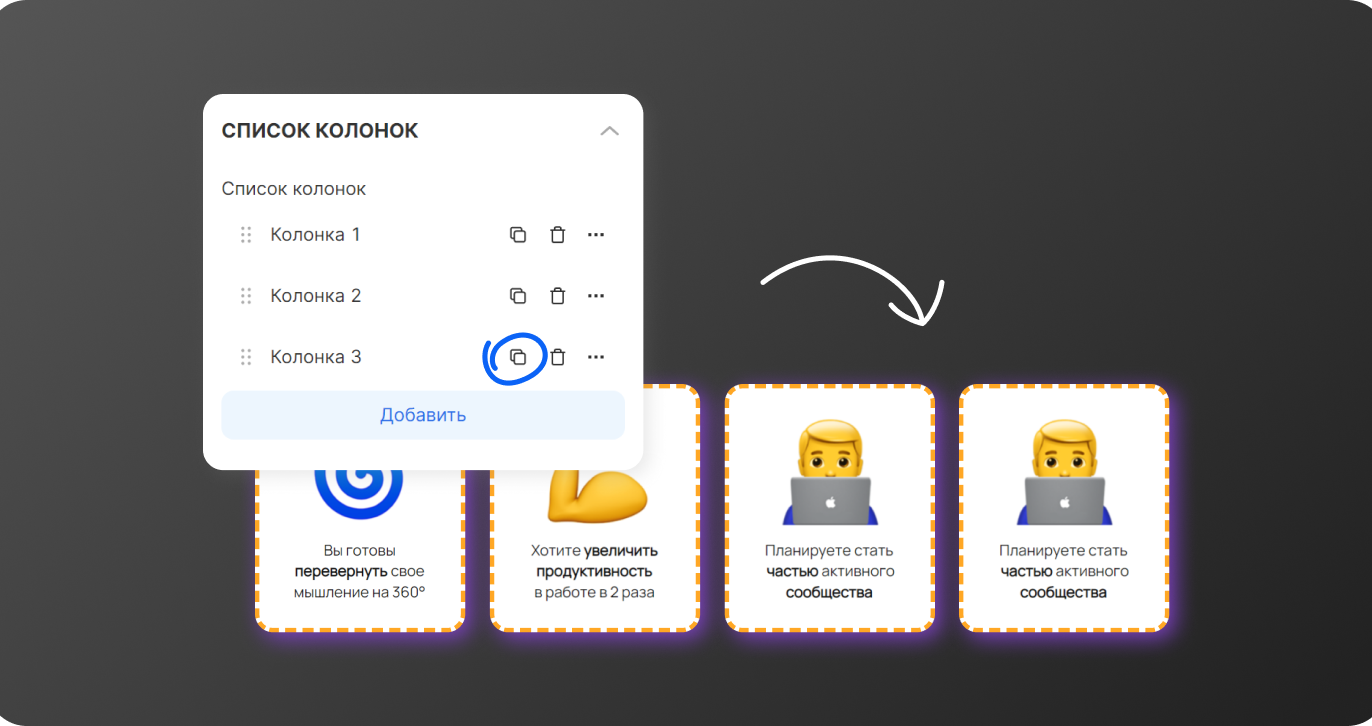Duplicate Колонка 2 with its copy icon

[x=518, y=296]
